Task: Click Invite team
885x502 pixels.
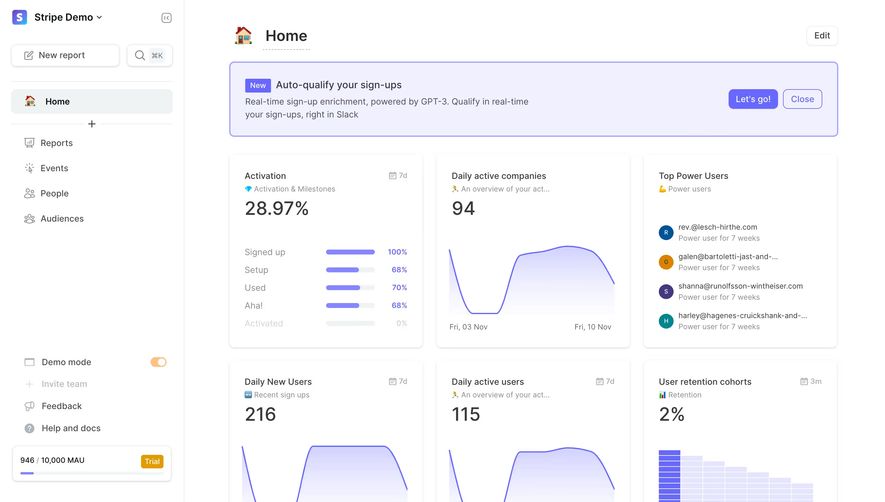Action: point(64,384)
